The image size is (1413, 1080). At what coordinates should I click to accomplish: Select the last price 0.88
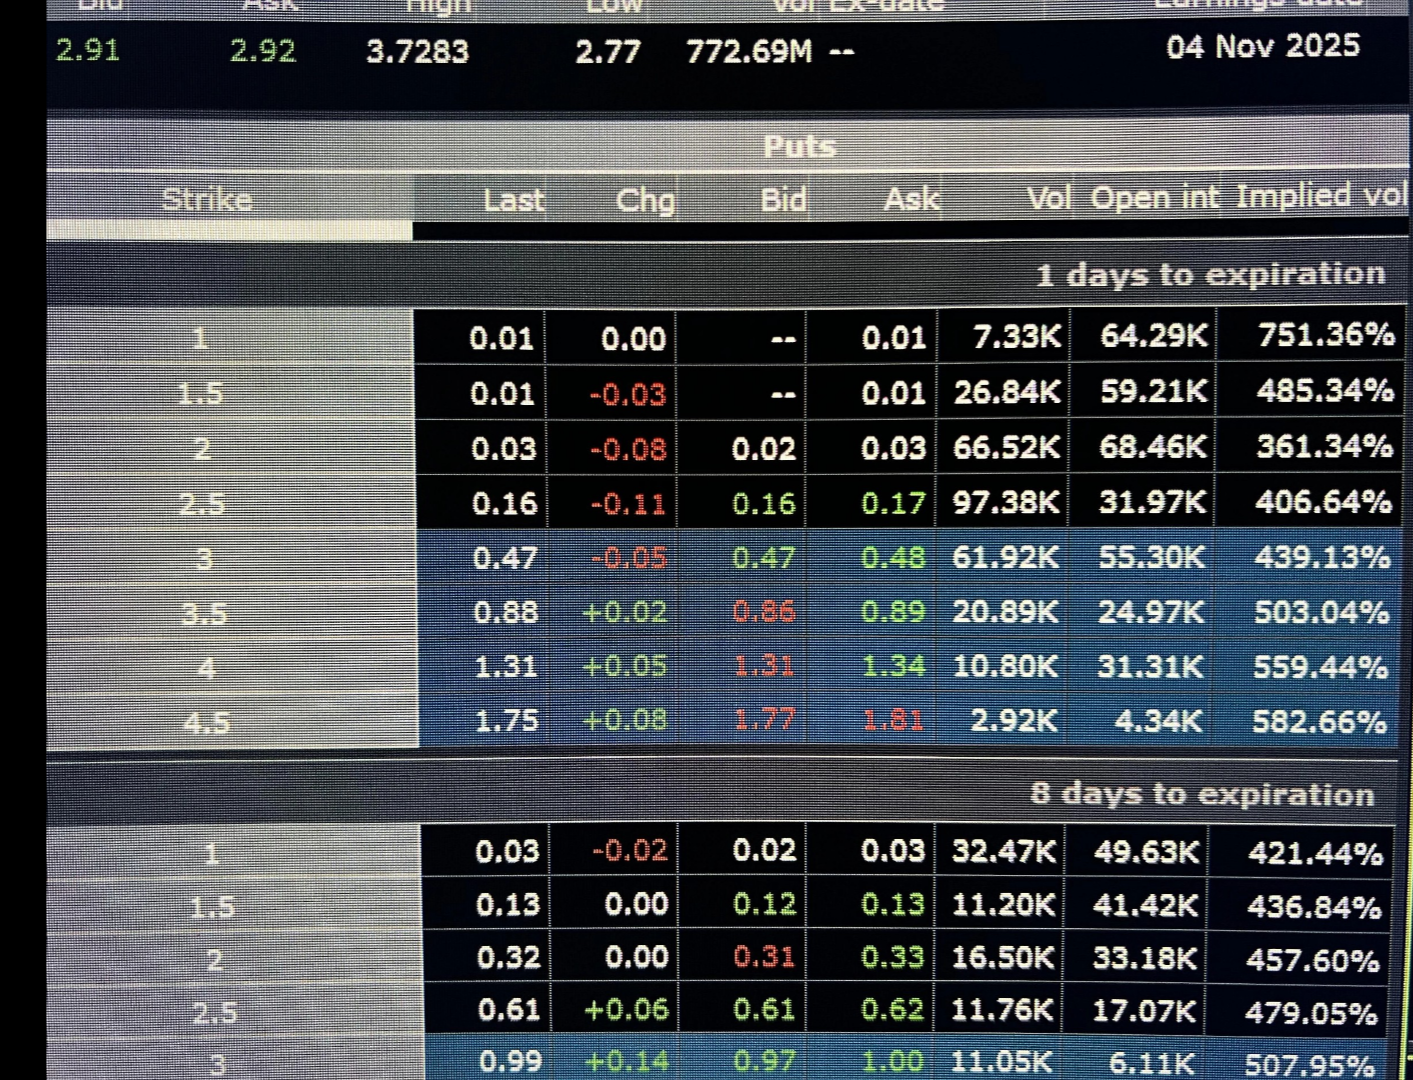coord(505,612)
